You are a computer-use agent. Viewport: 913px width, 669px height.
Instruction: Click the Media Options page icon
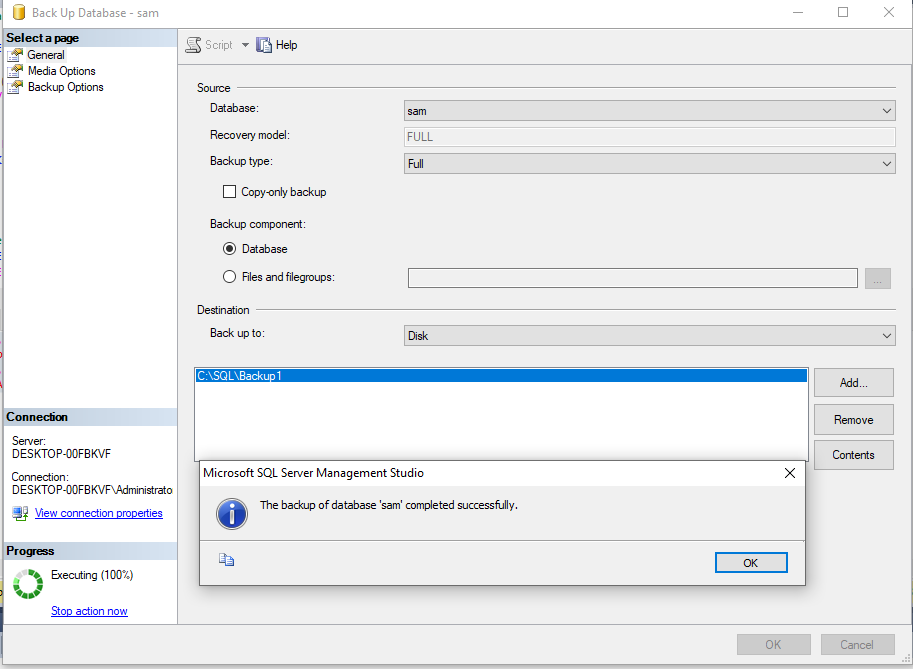pyautogui.click(x=15, y=71)
